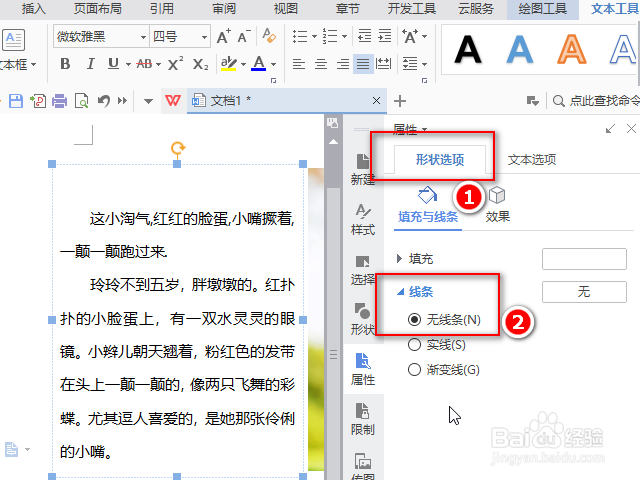Print the document
Screen dimensions: 640x480
60,100
